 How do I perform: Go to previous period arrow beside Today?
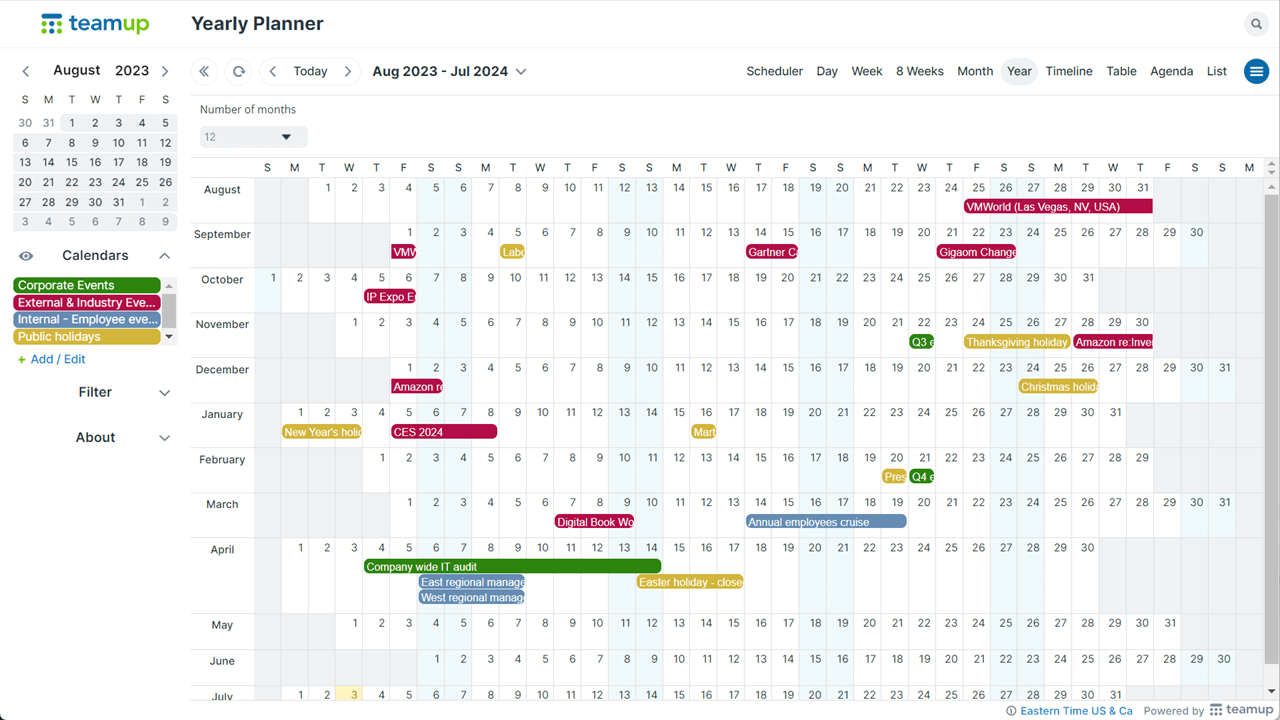(x=273, y=71)
